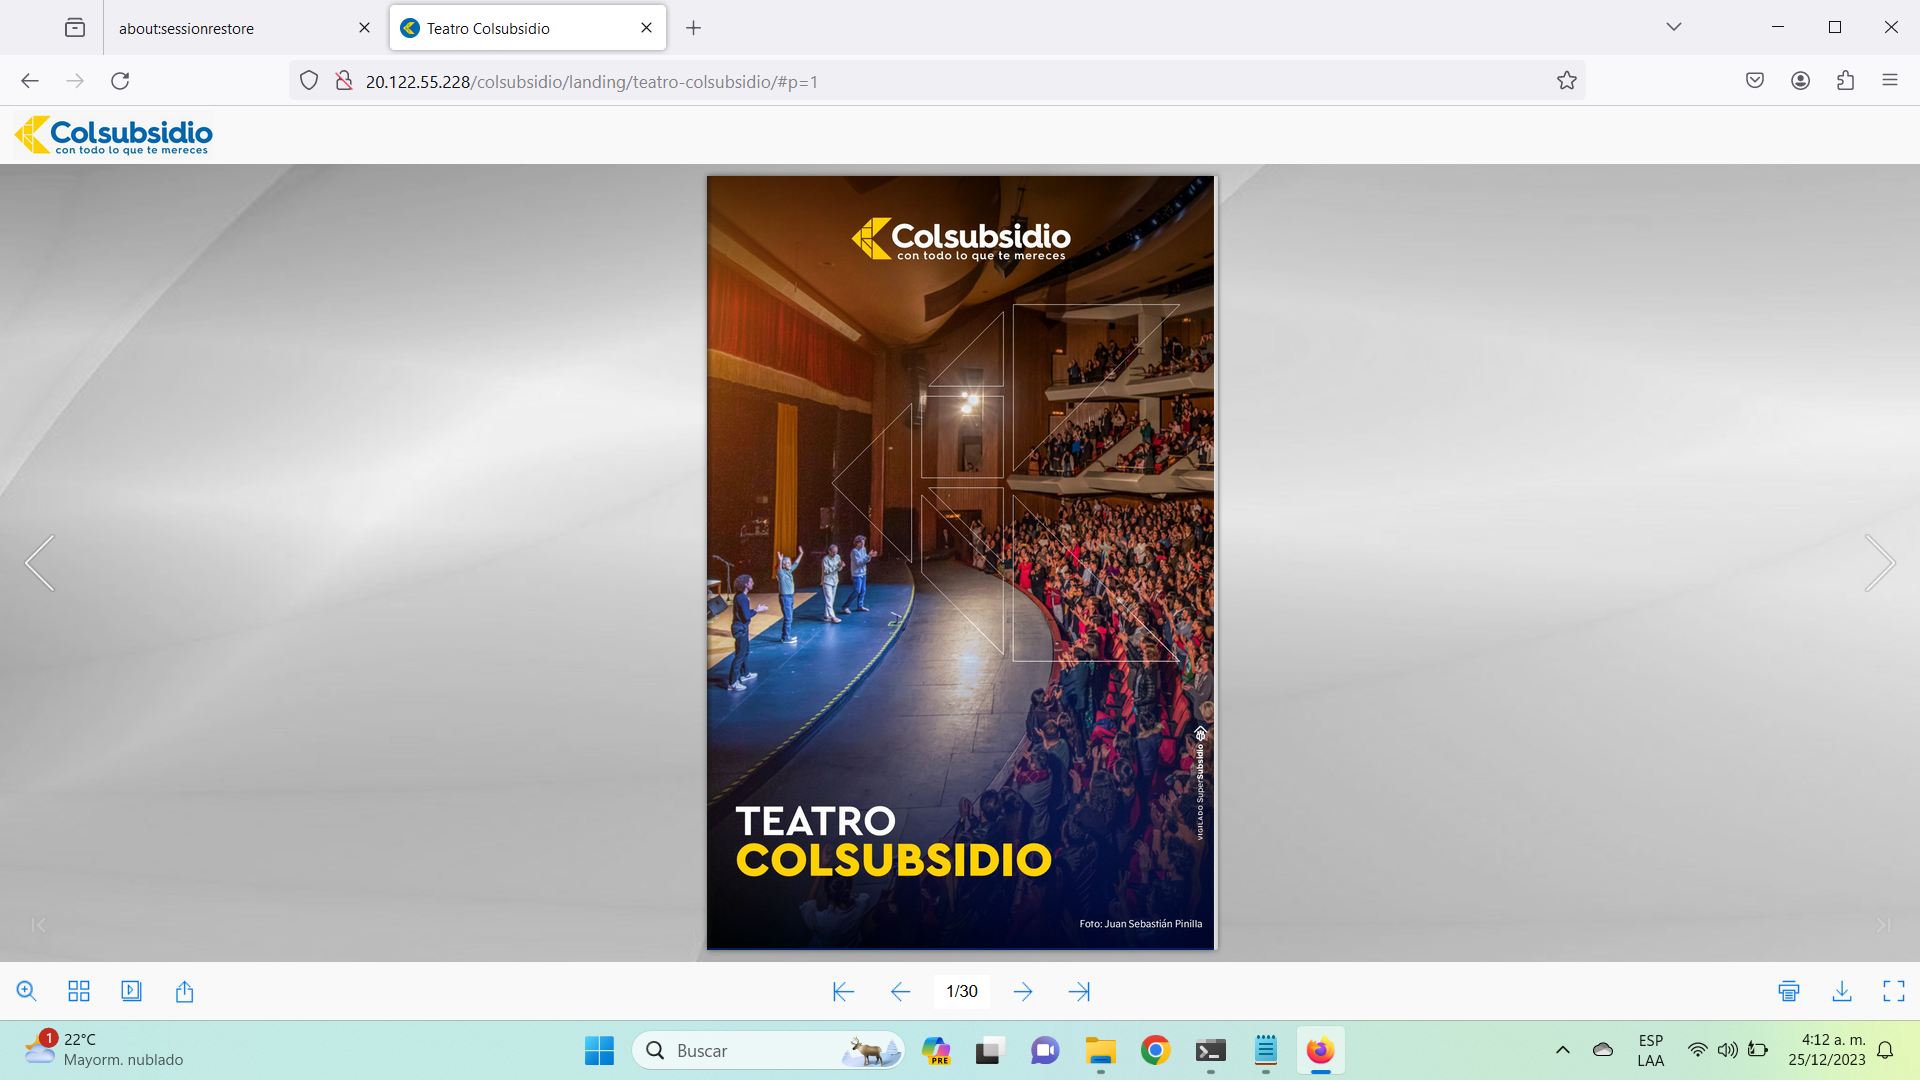Click the Colsubsidio logo in the header
The height and width of the screenshot is (1080, 1920).
click(x=114, y=135)
